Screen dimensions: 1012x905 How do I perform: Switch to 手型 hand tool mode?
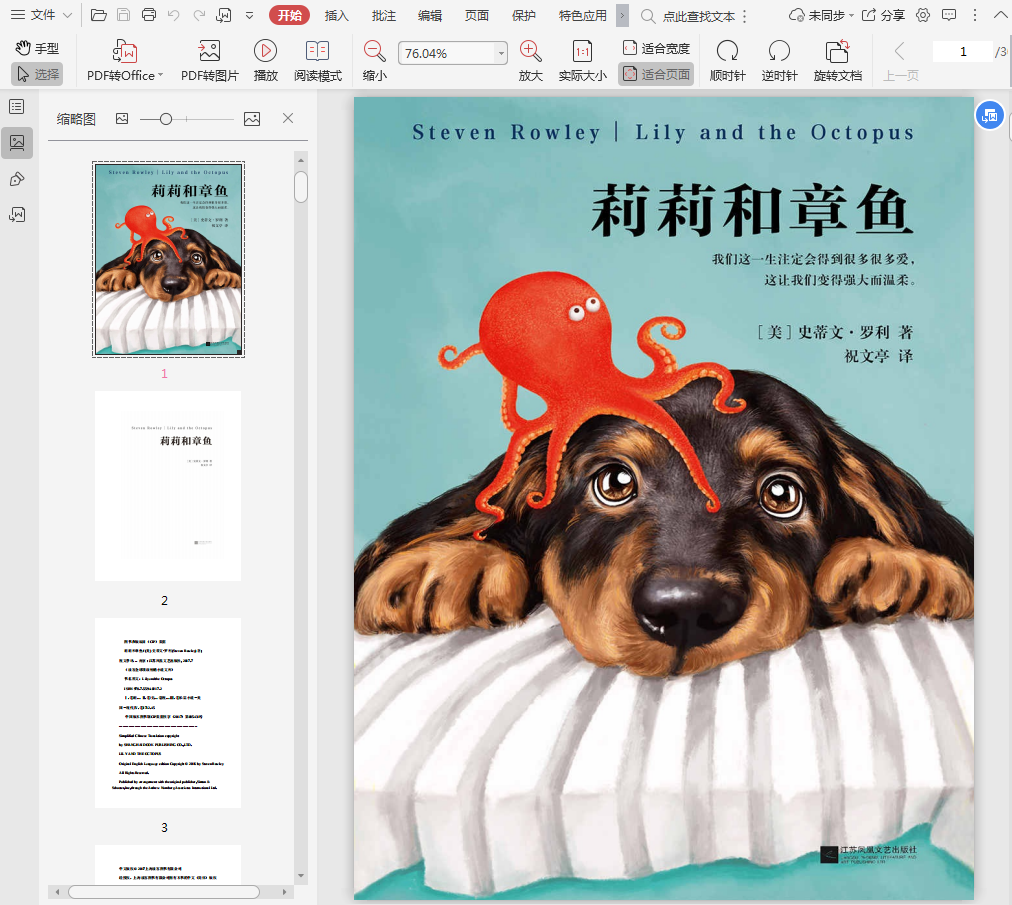click(38, 48)
